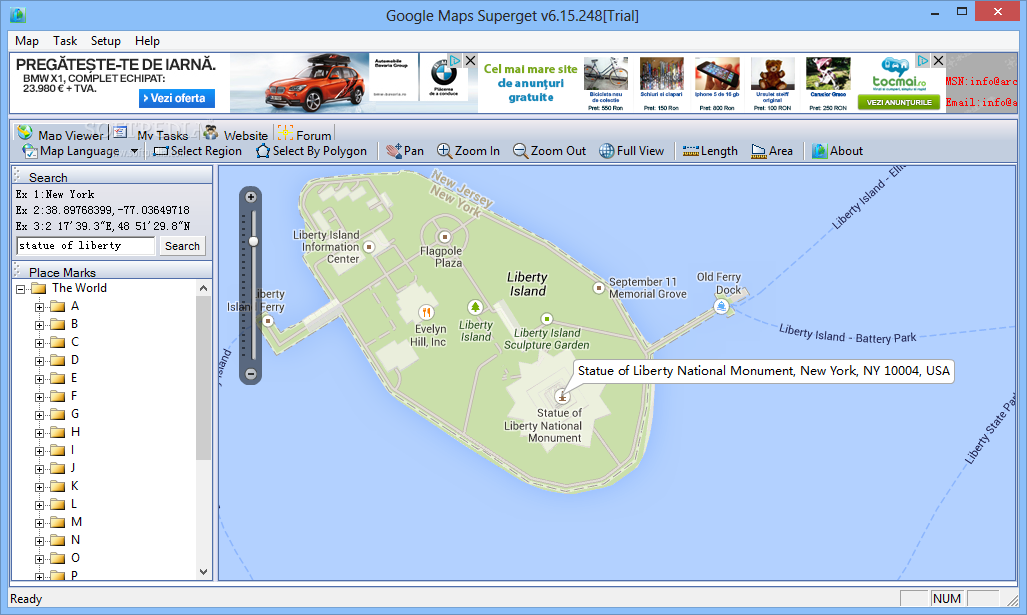Image resolution: width=1027 pixels, height=615 pixels.
Task: Expand folder B in Place Marks
Action: [x=39, y=325]
